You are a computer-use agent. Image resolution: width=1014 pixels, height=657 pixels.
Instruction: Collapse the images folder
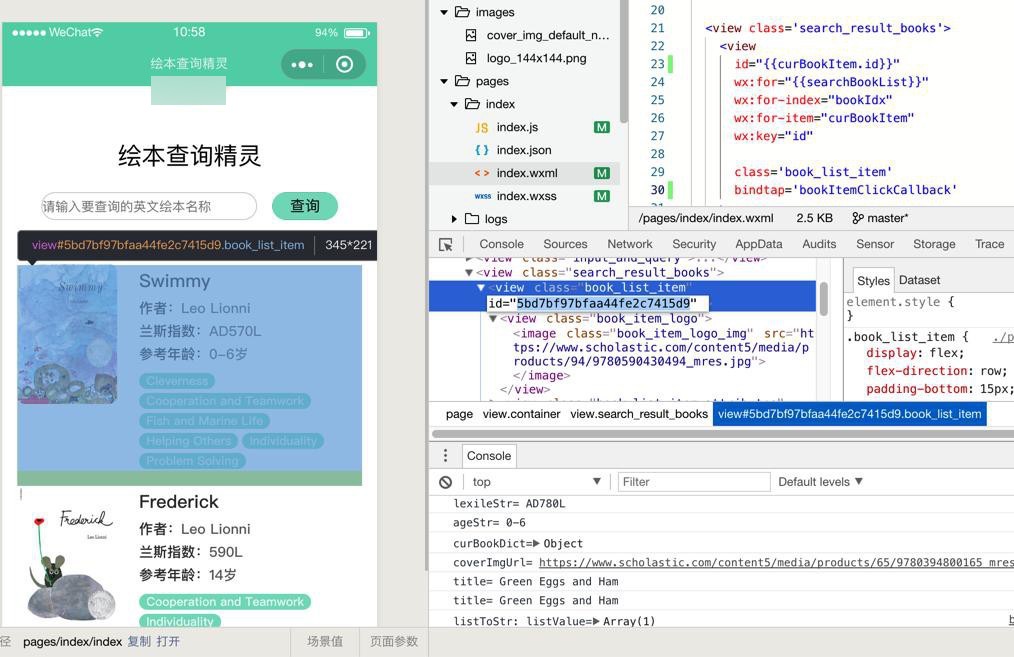coord(444,12)
